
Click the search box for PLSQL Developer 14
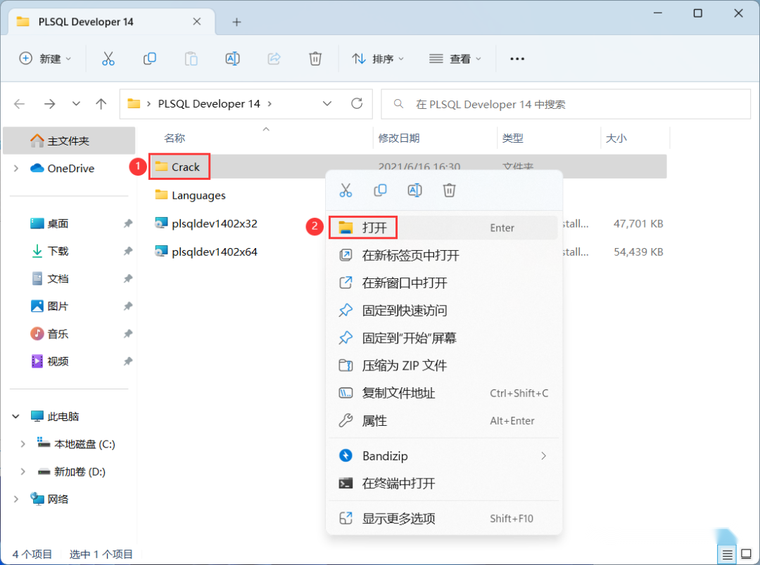[566, 104]
